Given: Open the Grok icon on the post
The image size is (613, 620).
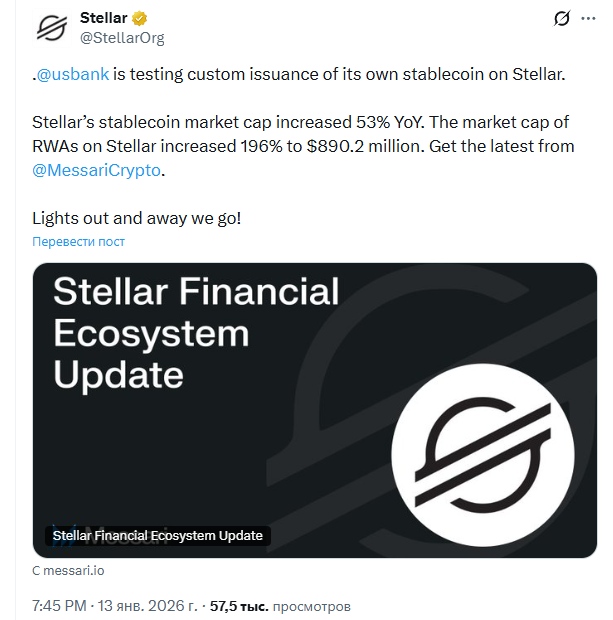Looking at the screenshot, I should click(x=561, y=19).
